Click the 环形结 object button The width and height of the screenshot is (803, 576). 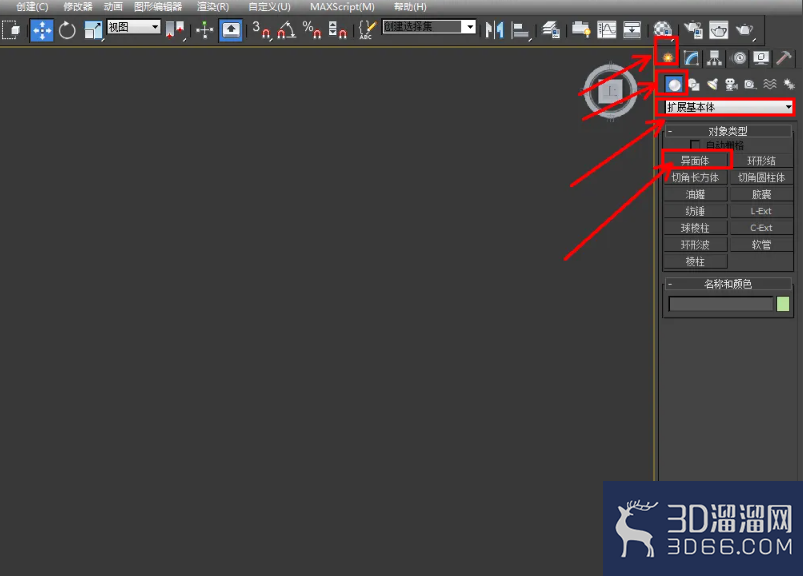(761, 161)
